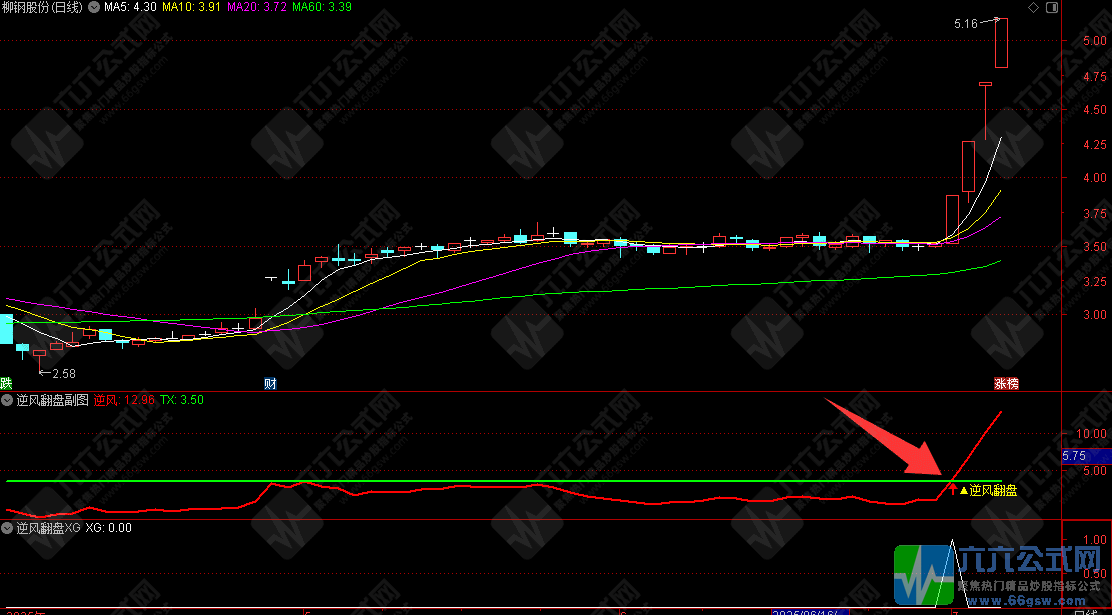Screen dimensions: 1112x615
Task: Click the red up-arrow 逆风翻盘 signal
Action: coord(952,489)
